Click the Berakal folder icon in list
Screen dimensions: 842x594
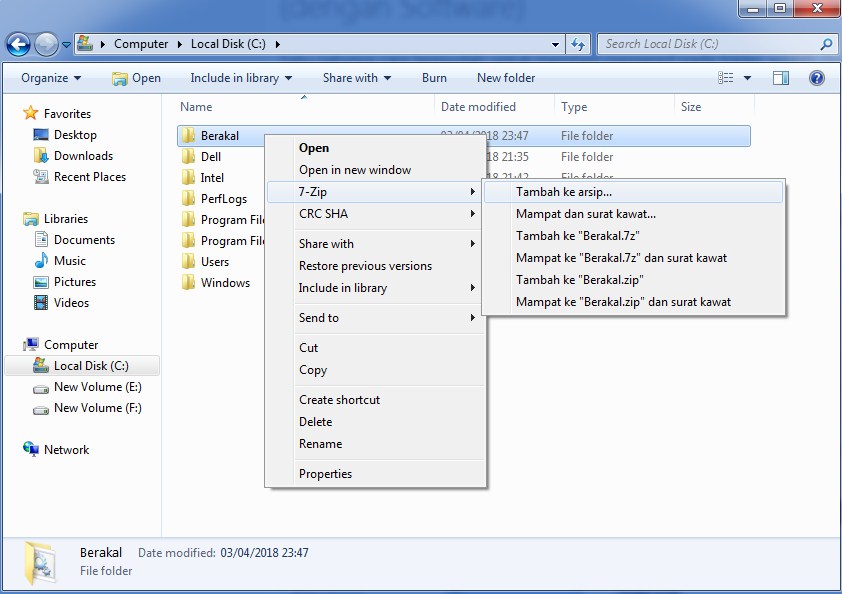[188, 135]
